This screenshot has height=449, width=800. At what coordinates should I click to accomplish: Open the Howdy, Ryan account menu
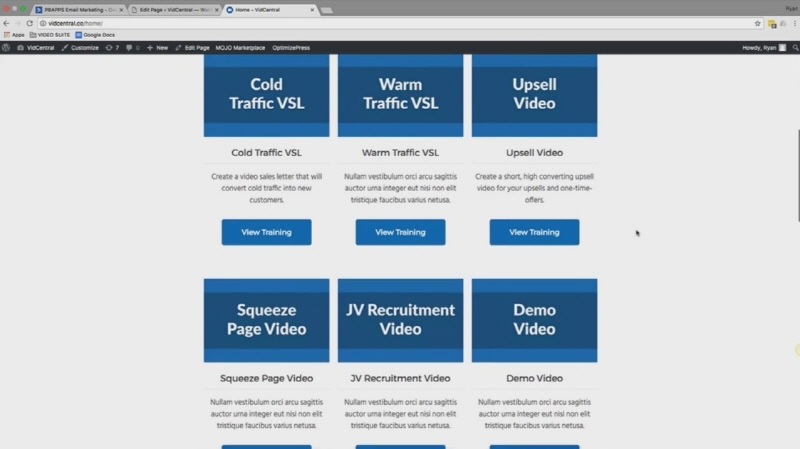(x=764, y=47)
